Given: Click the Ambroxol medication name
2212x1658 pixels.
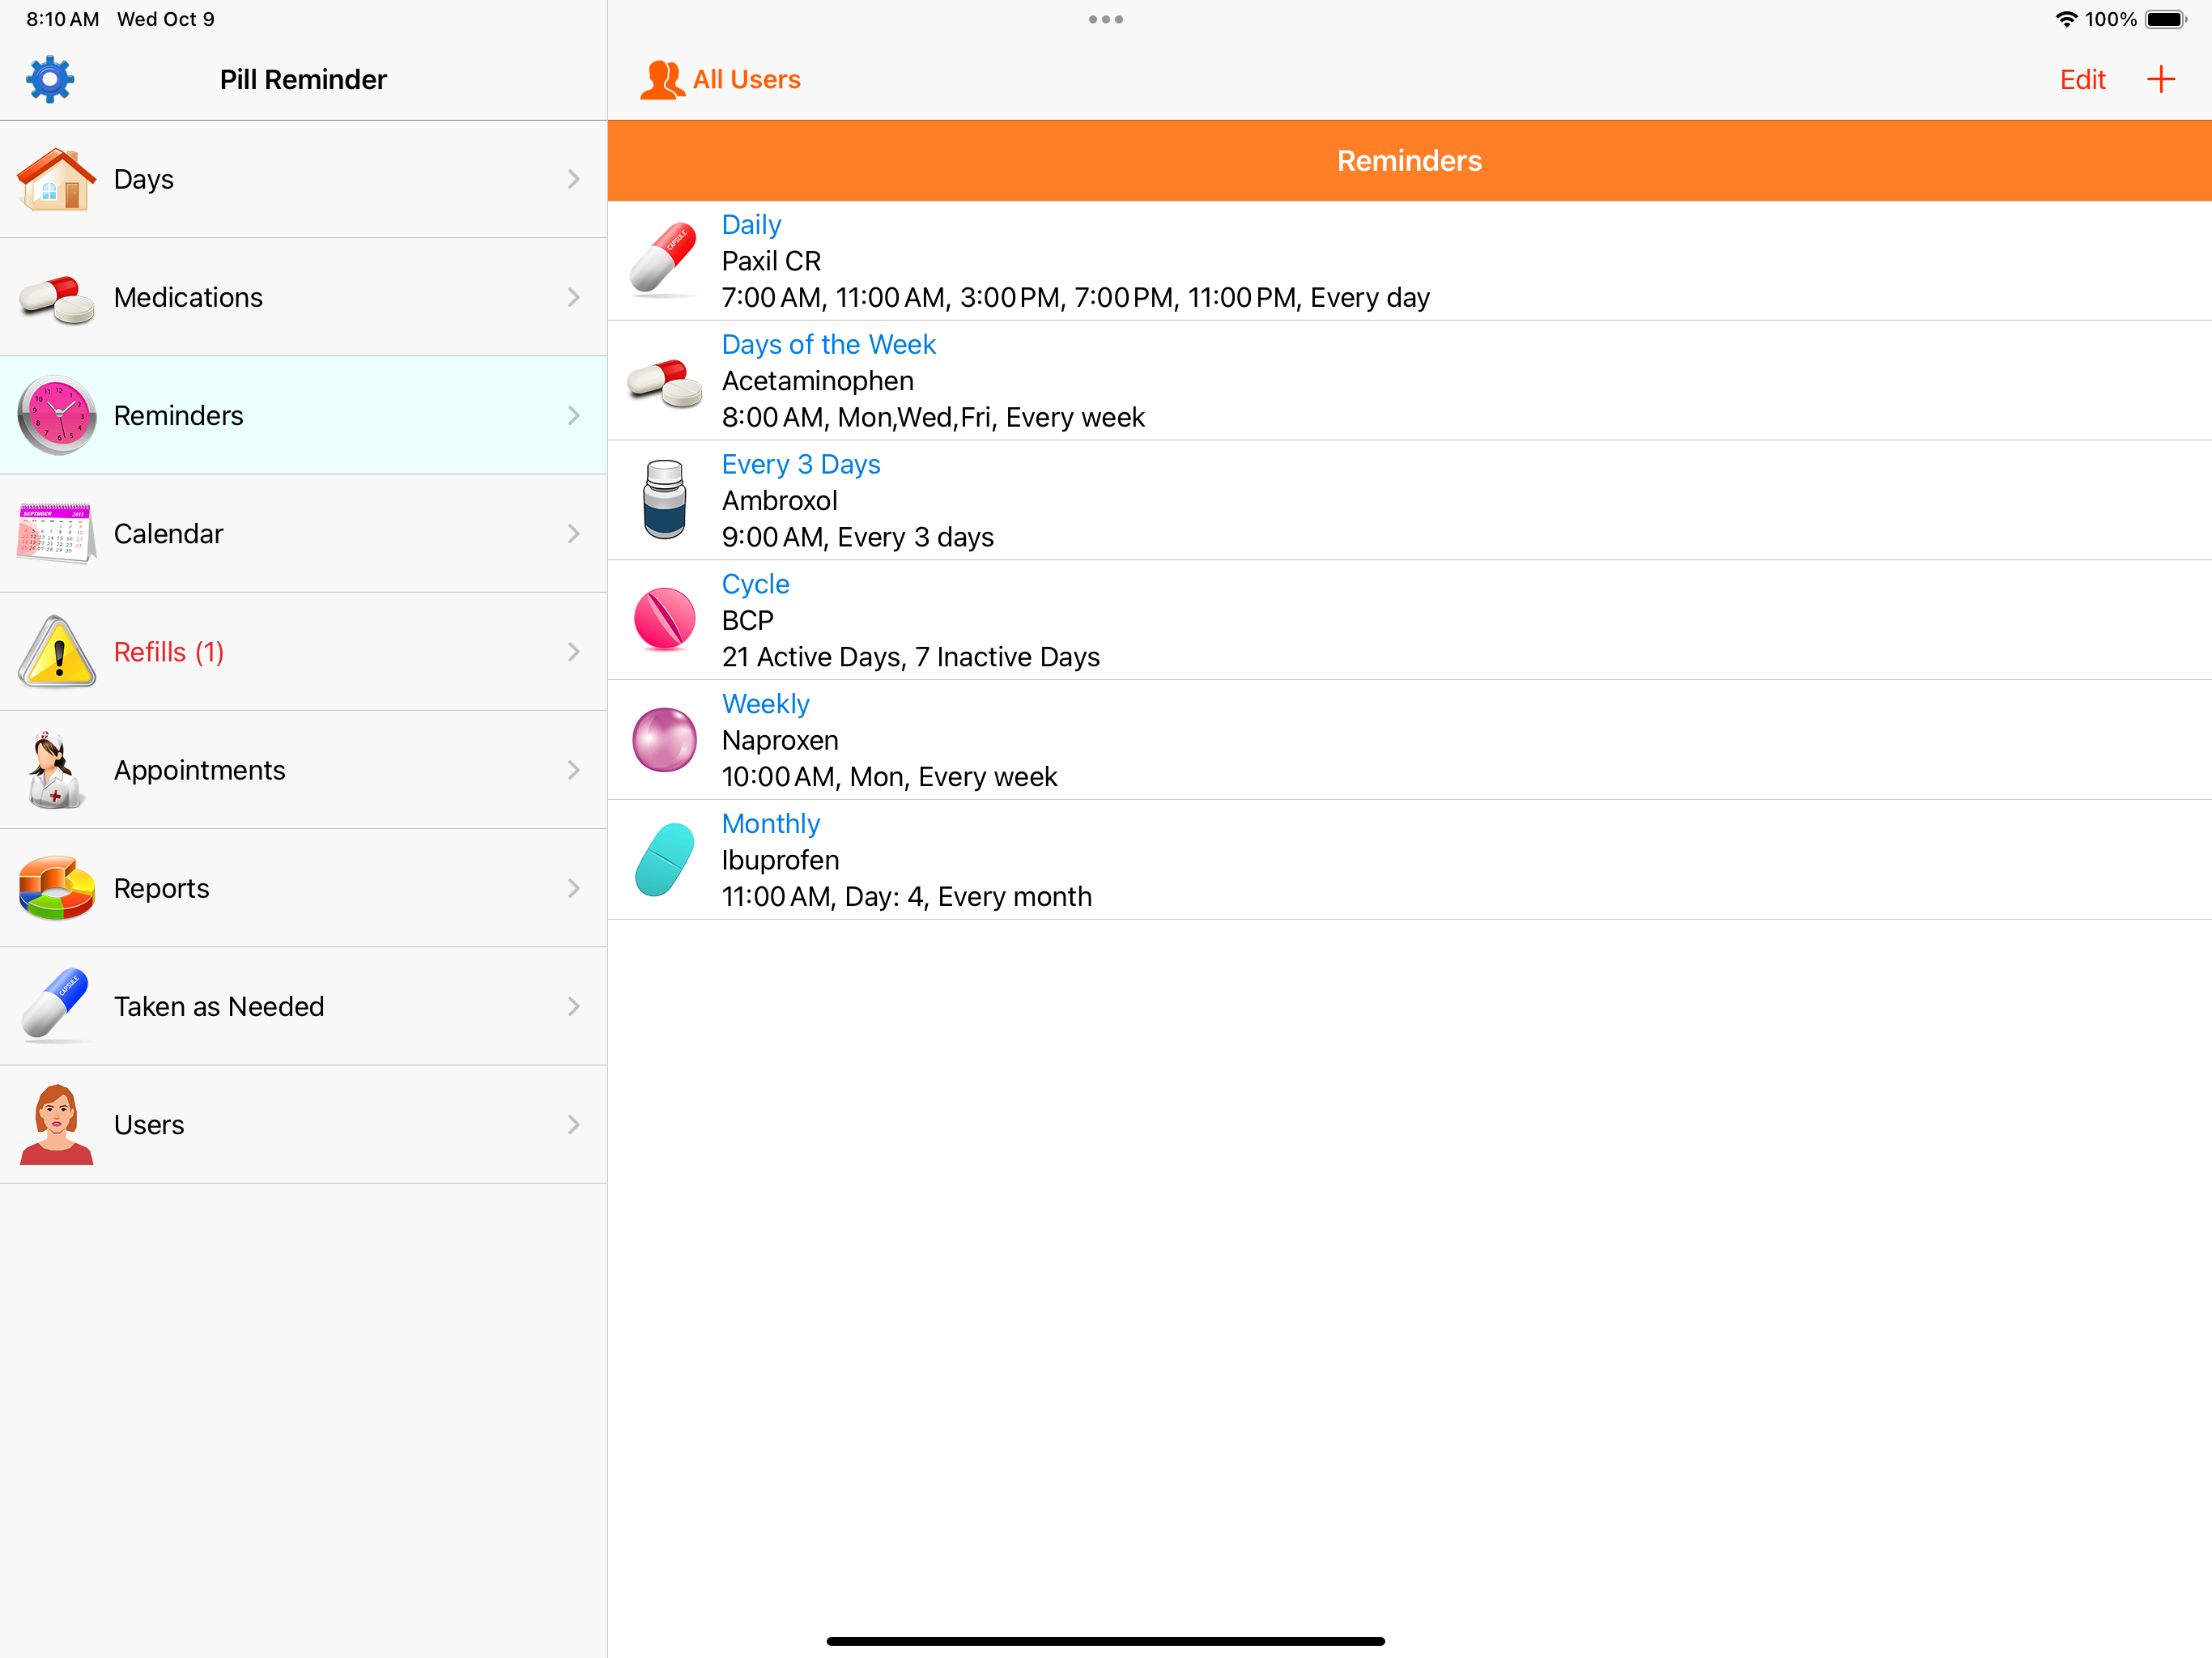Looking at the screenshot, I should click(x=779, y=500).
